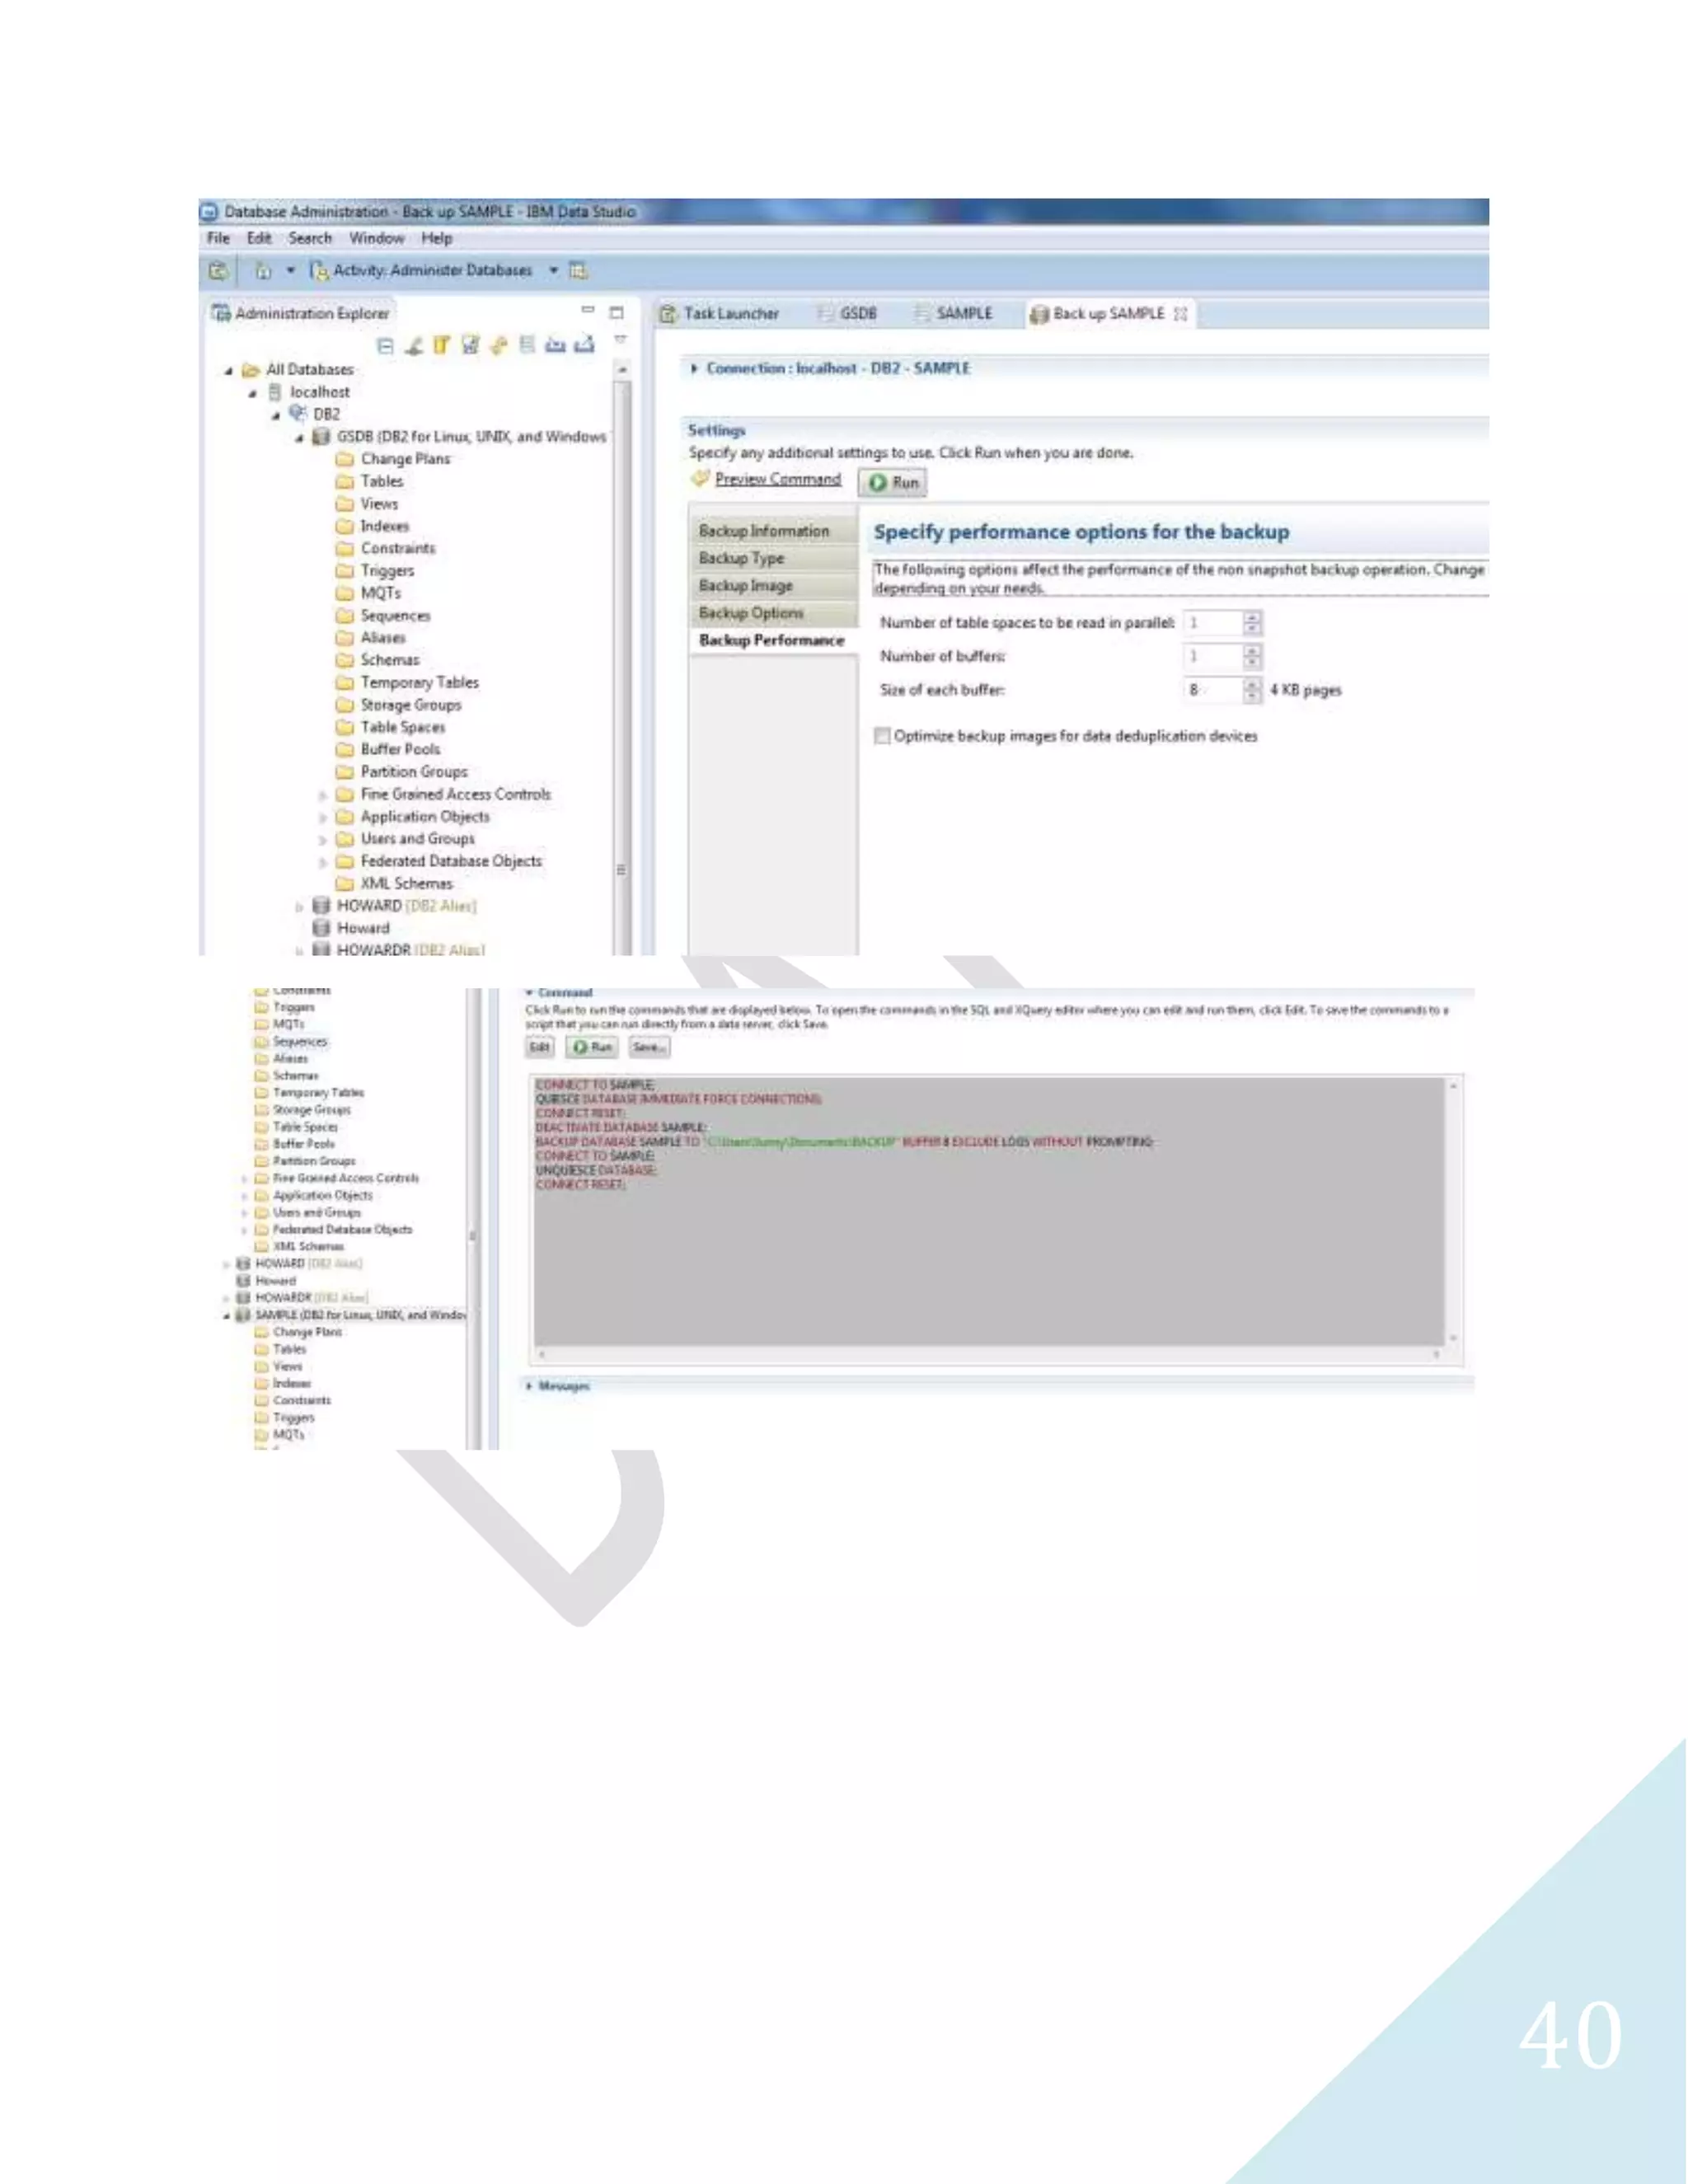Click the DB2 instance icon in tree
1688x2184 pixels.
tap(298, 413)
